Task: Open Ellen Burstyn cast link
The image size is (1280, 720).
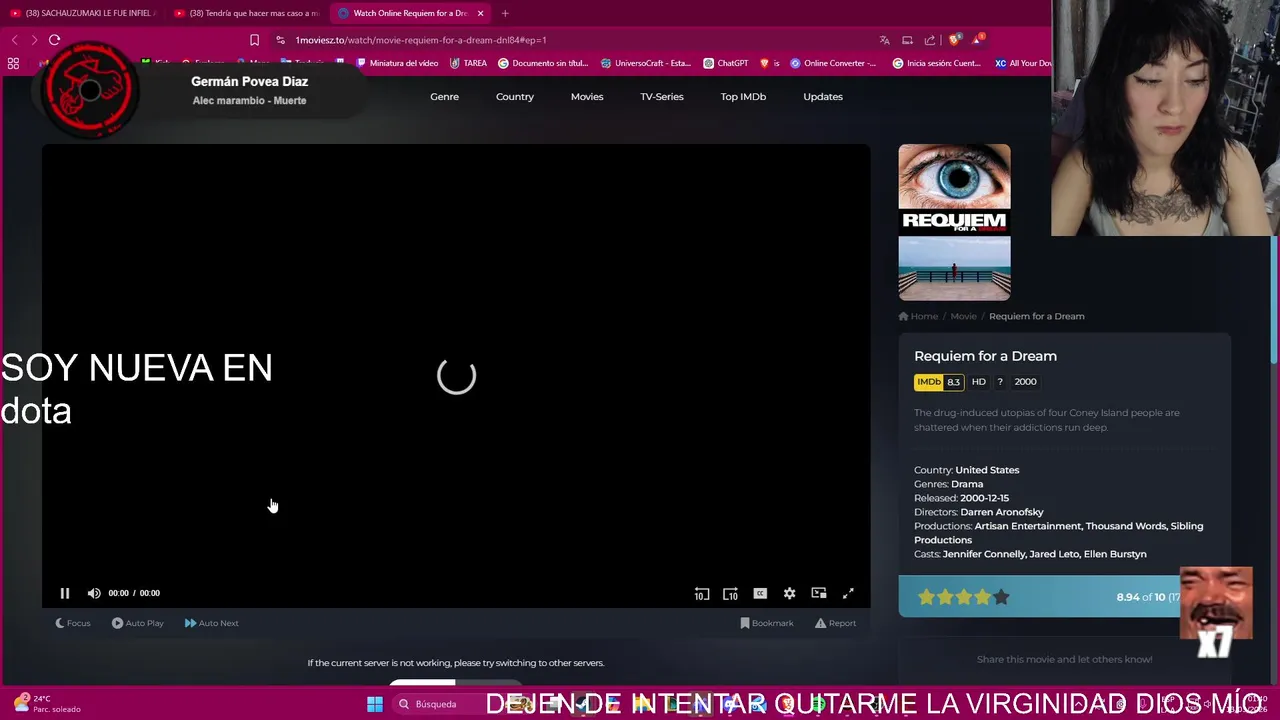Action: coord(1115,554)
